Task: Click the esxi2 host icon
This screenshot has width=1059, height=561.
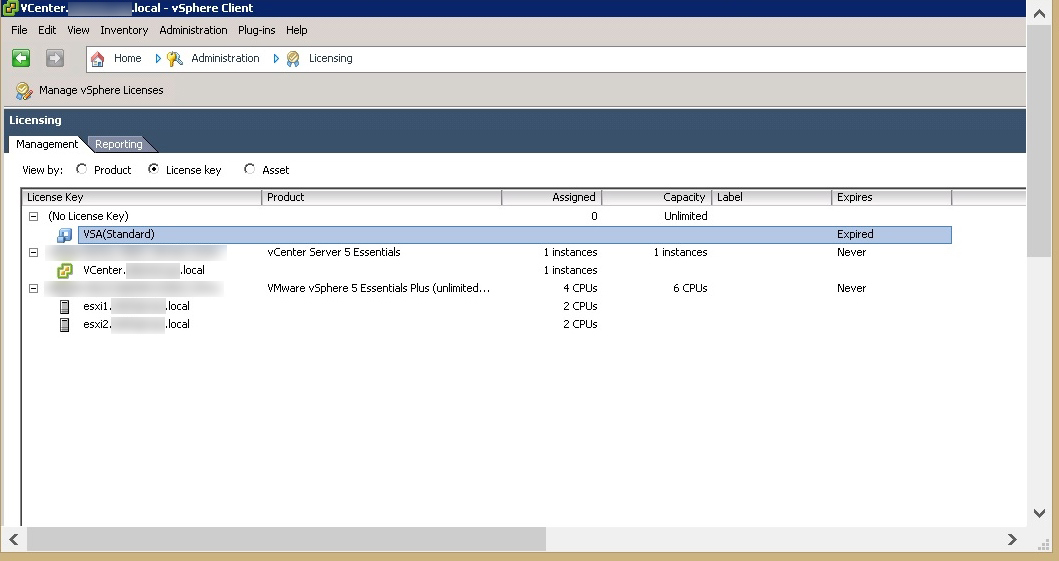Action: click(65, 325)
